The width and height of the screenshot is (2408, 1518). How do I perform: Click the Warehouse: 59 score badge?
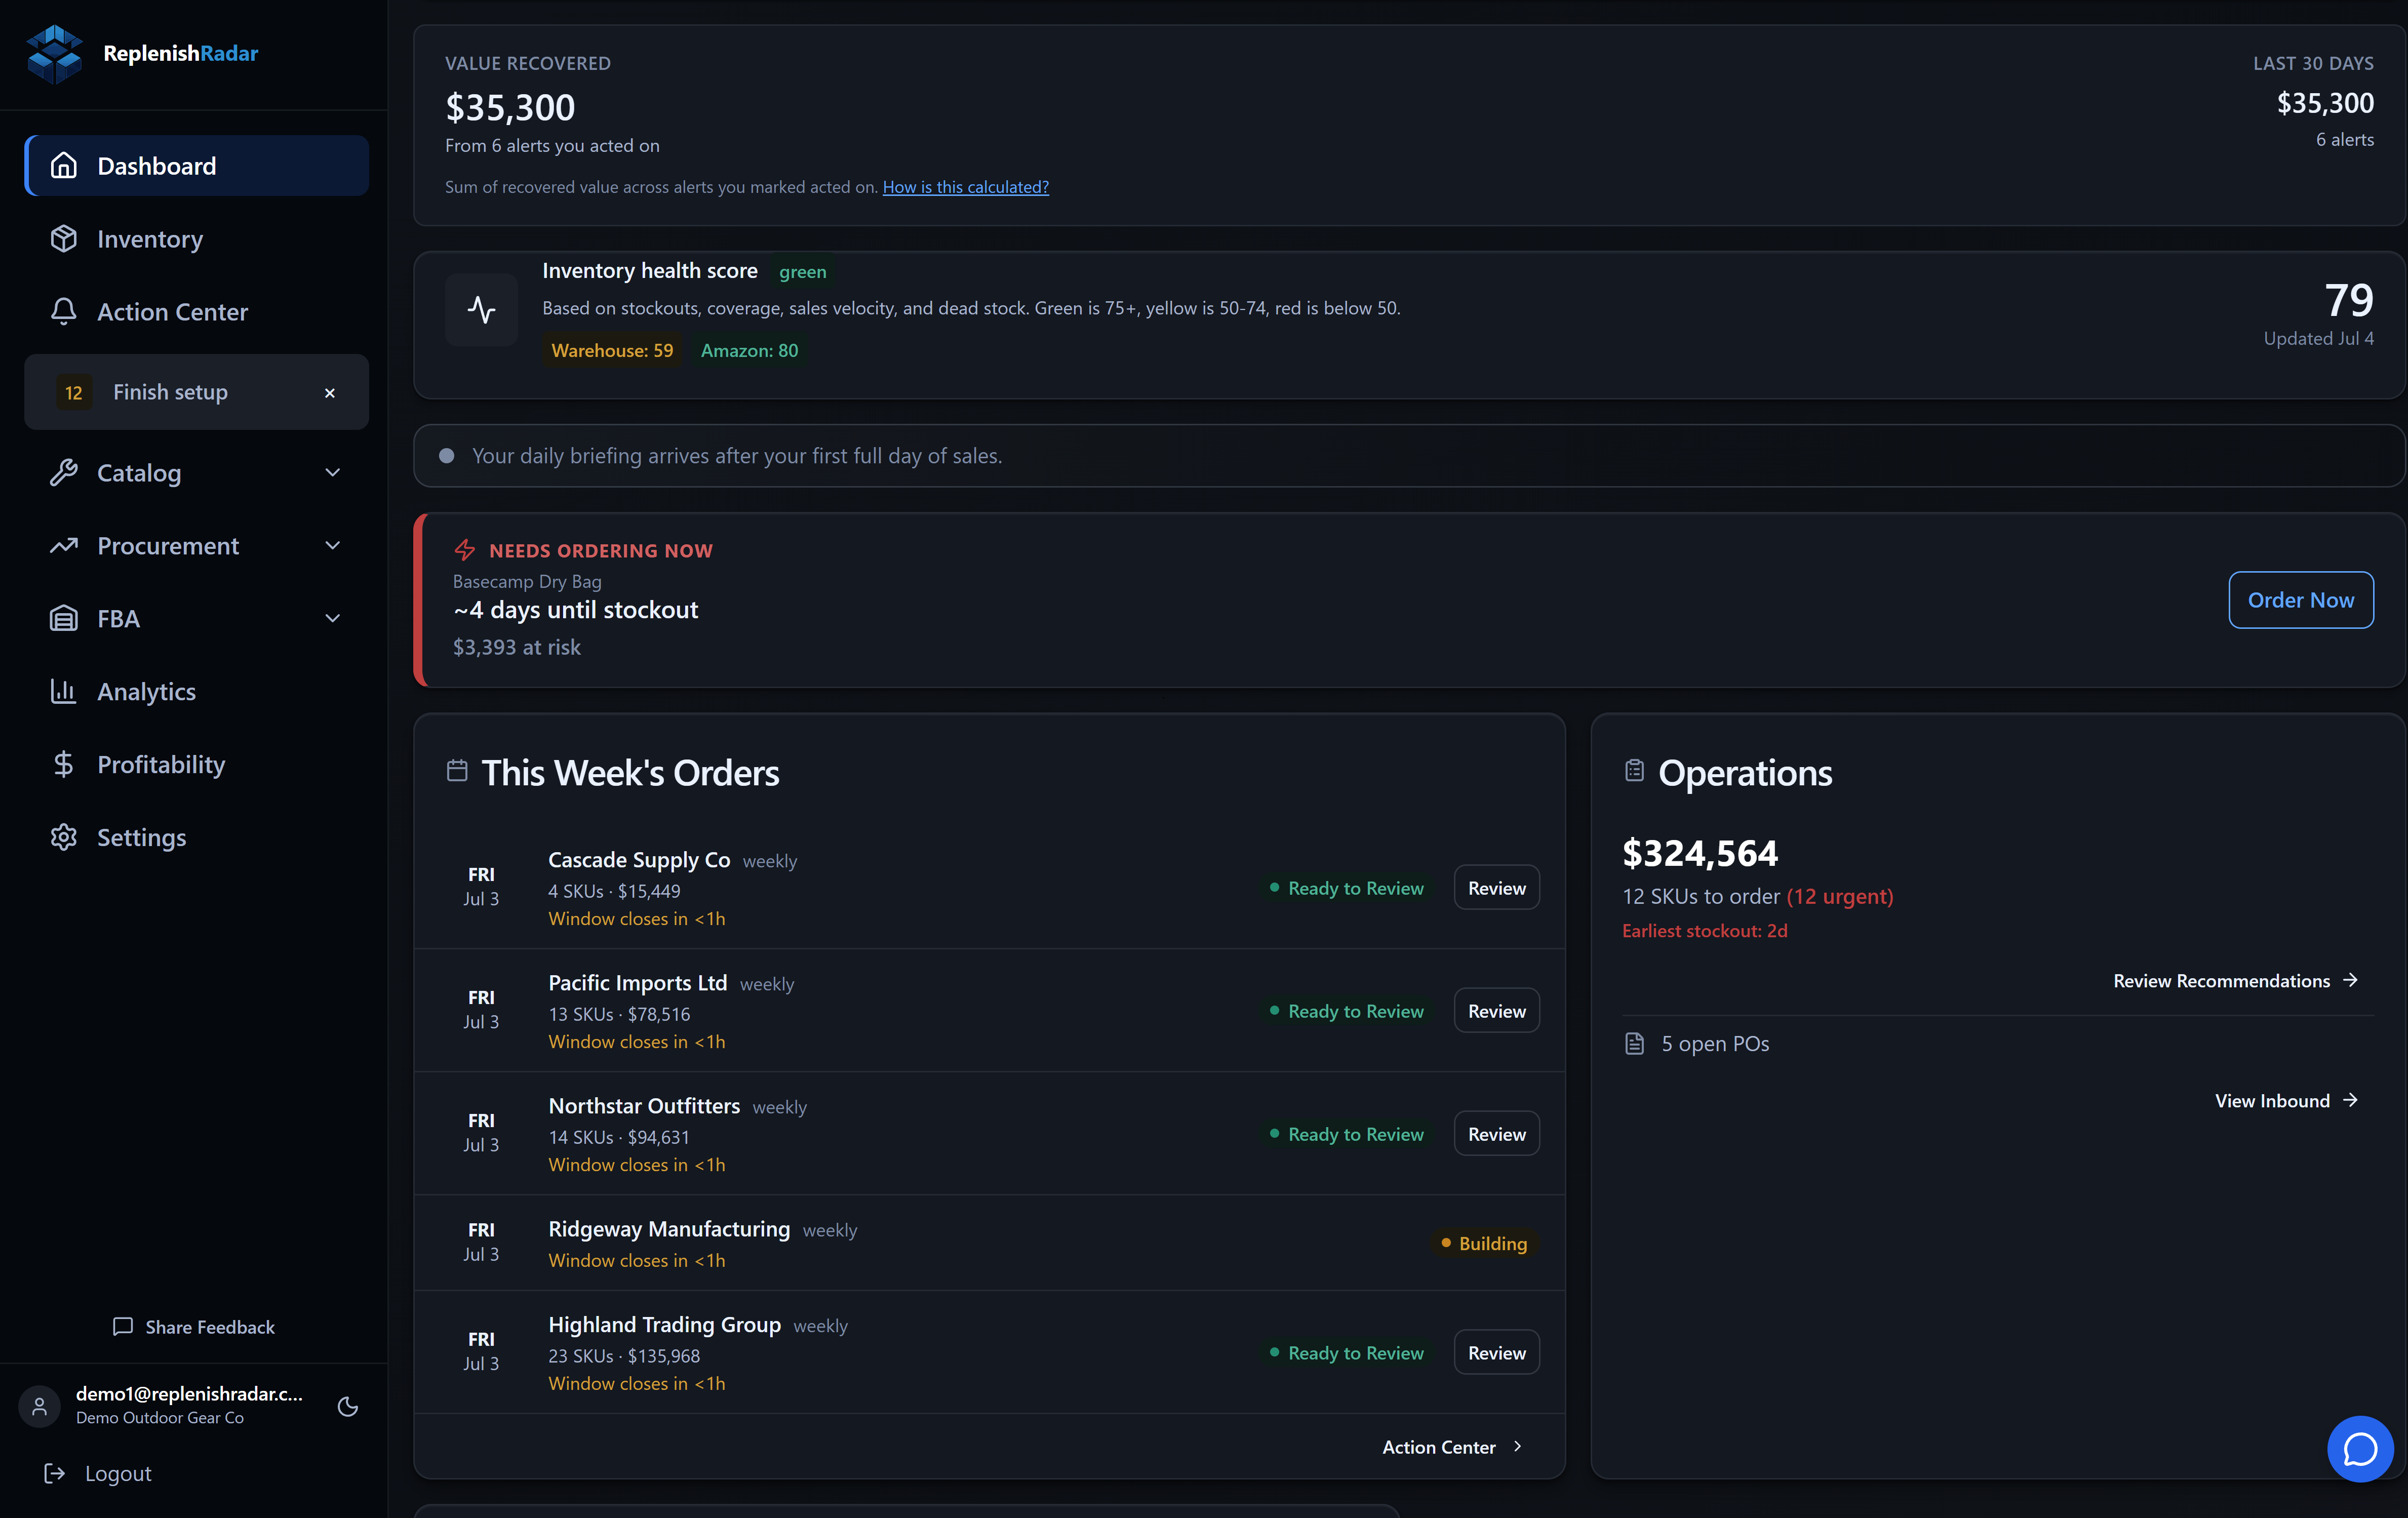pyautogui.click(x=612, y=351)
